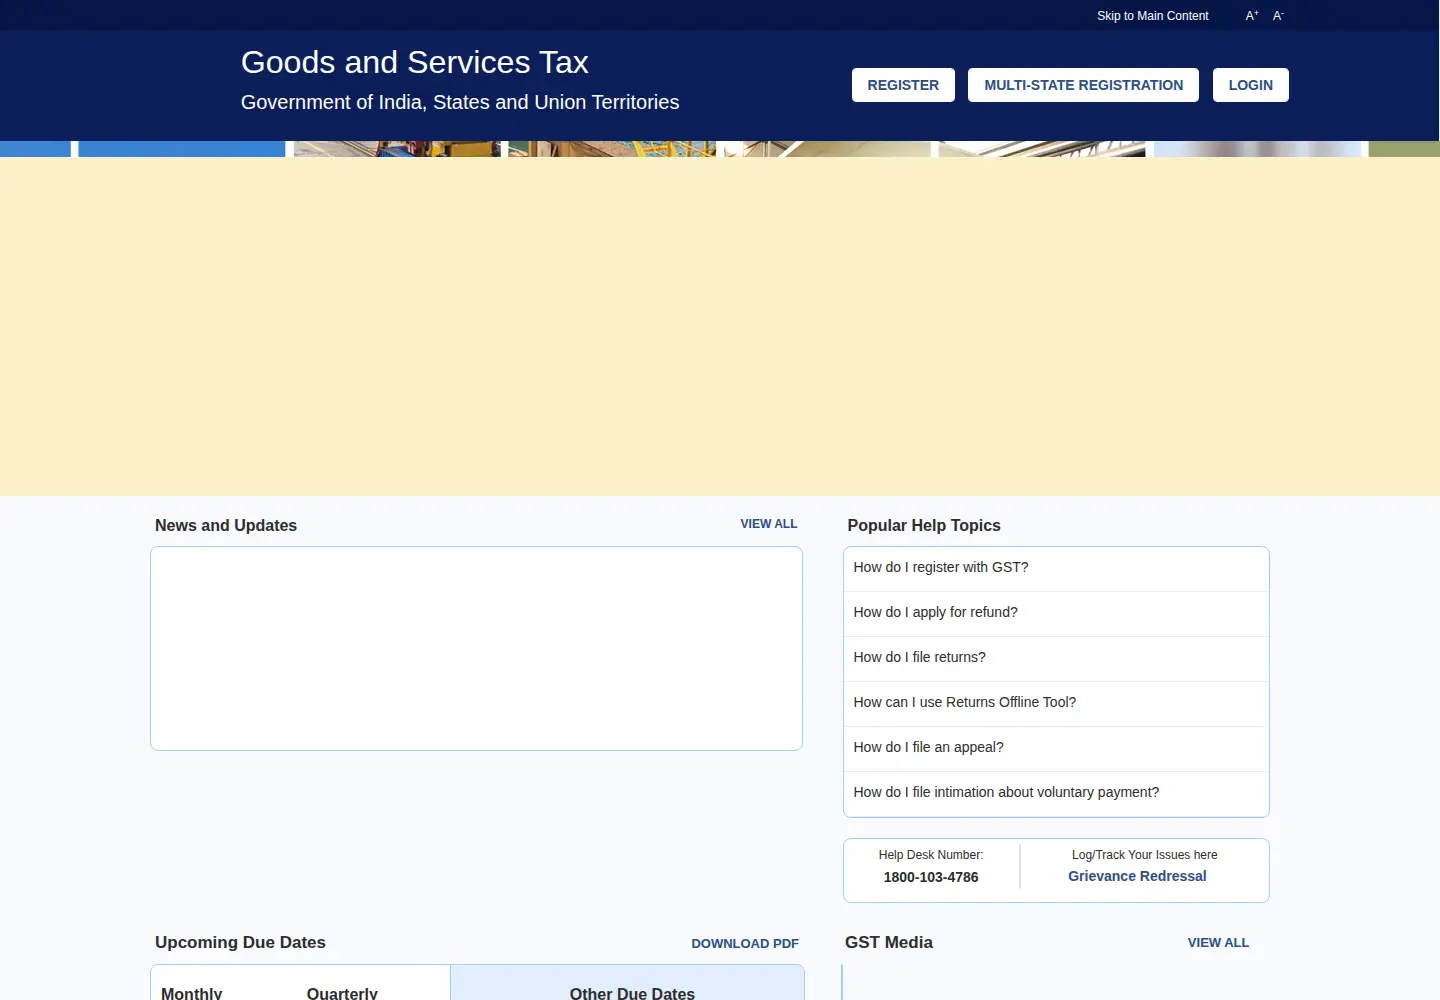The image size is (1440, 1000).
Task: View all News and Updates
Action: coord(769,524)
